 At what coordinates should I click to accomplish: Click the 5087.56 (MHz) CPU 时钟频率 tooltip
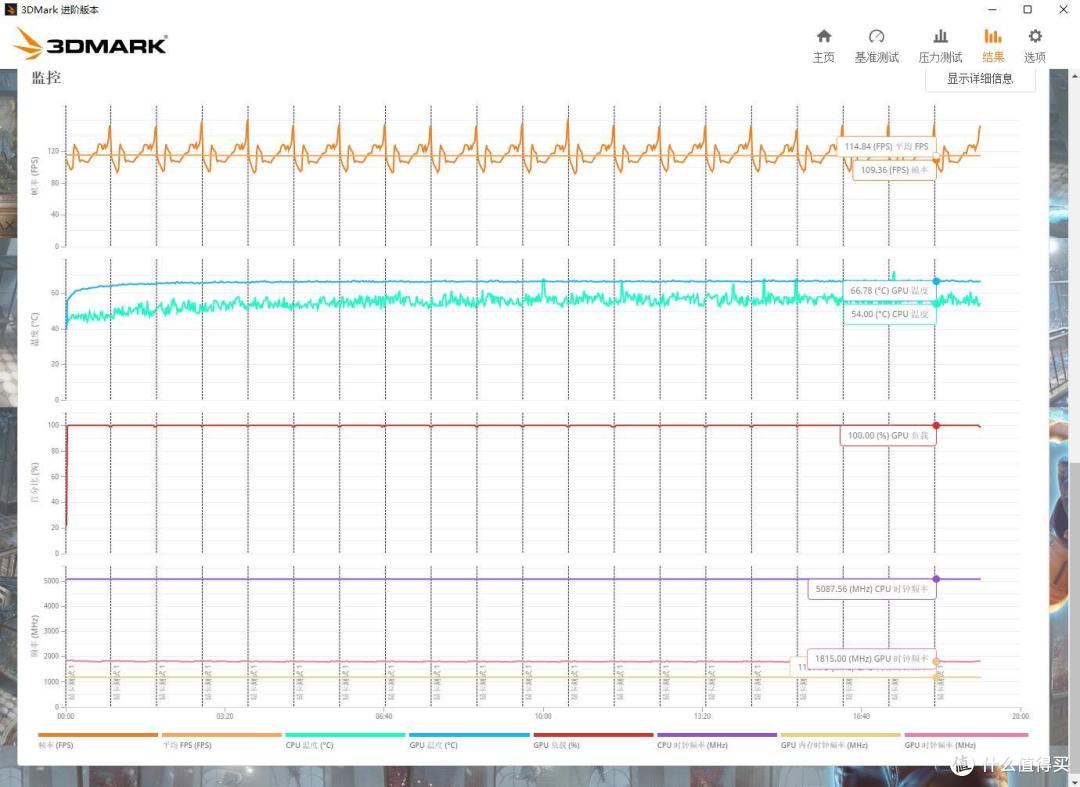coord(871,589)
